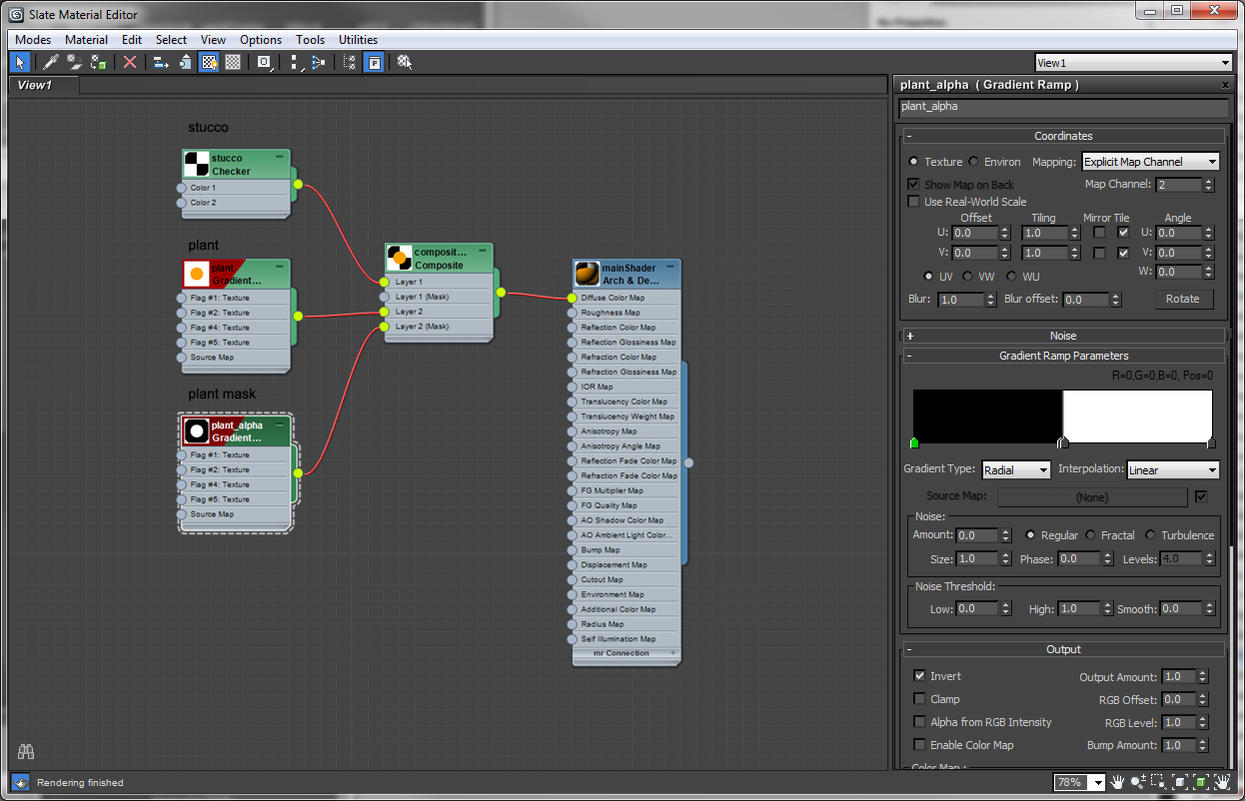Select the middle gradient ramp flag
The image size is (1245, 801).
[x=1063, y=442]
